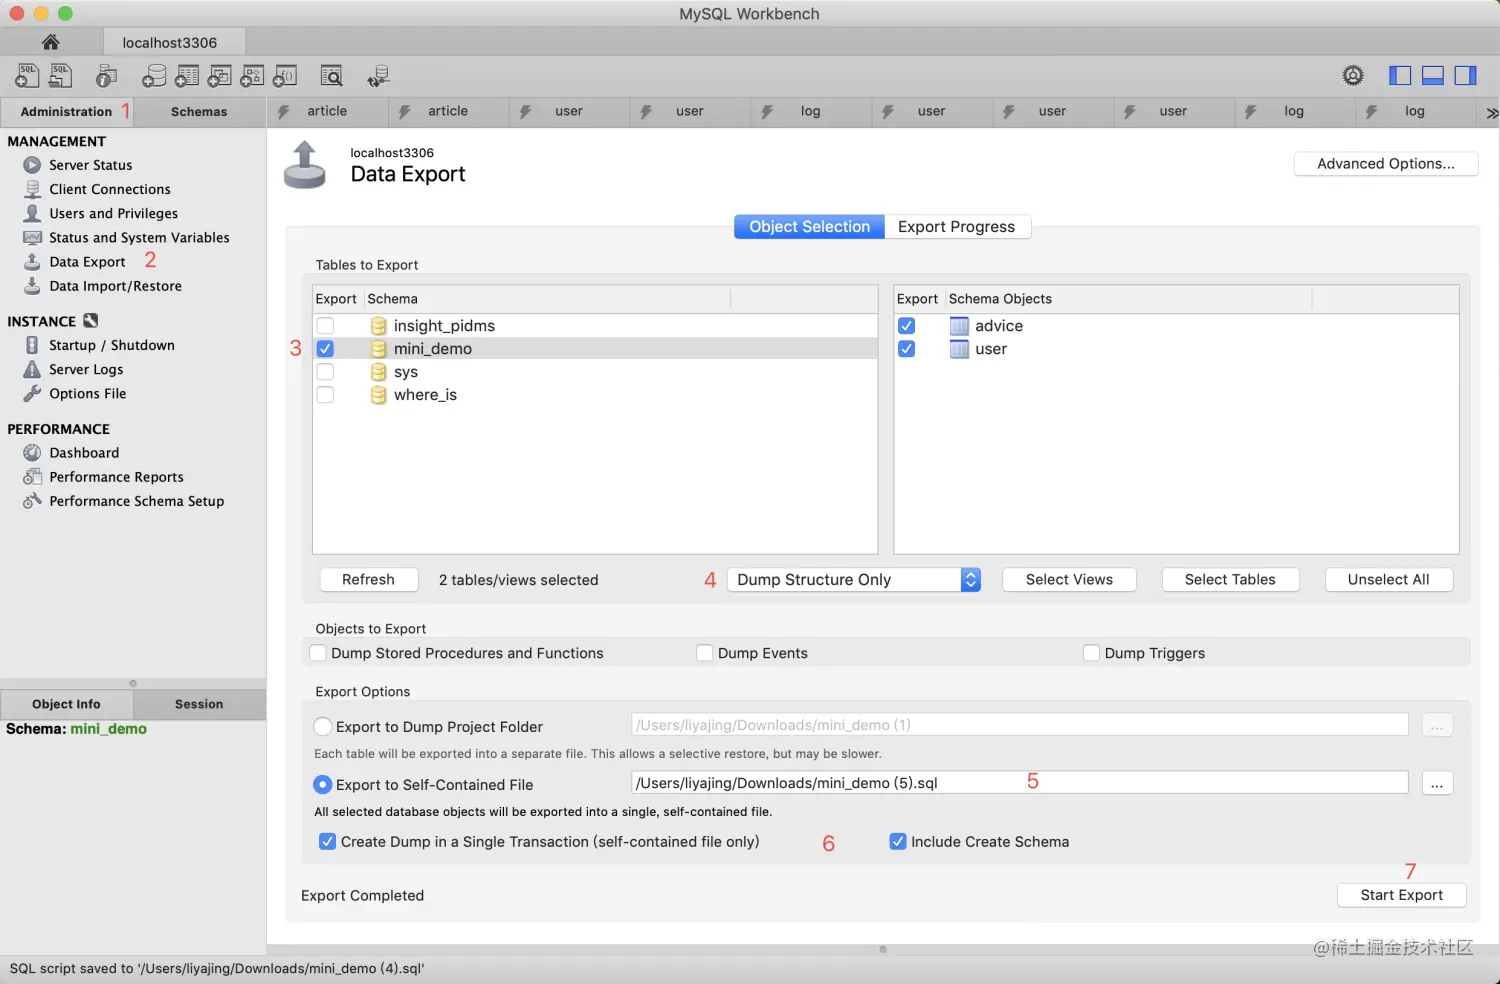Open Status and System Variables

click(x=139, y=237)
